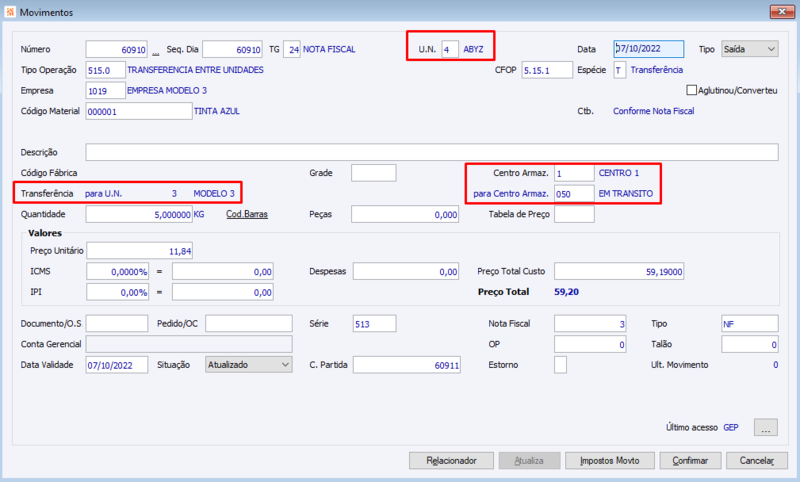
Task: Click the Nota Fiscal number field with 3
Action: (590, 323)
